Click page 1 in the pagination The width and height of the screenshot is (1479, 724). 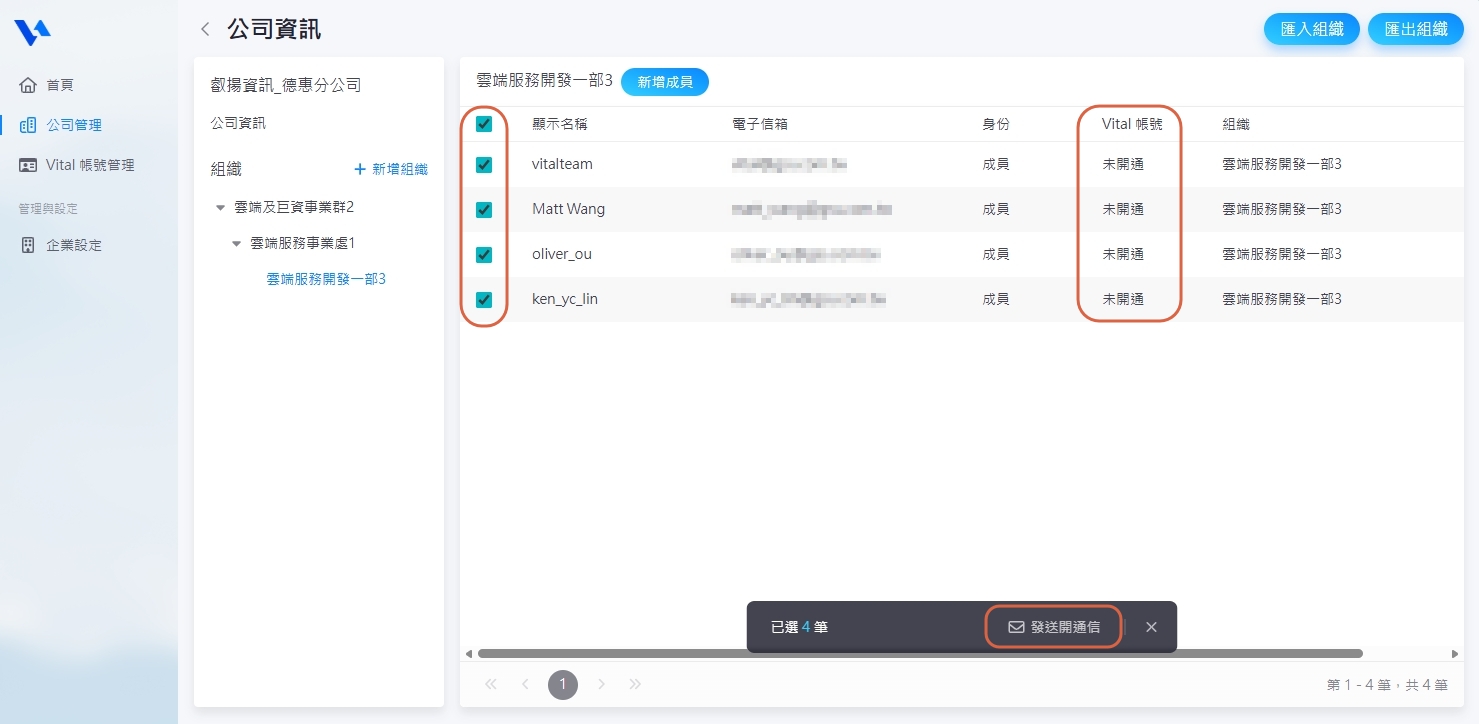(563, 685)
